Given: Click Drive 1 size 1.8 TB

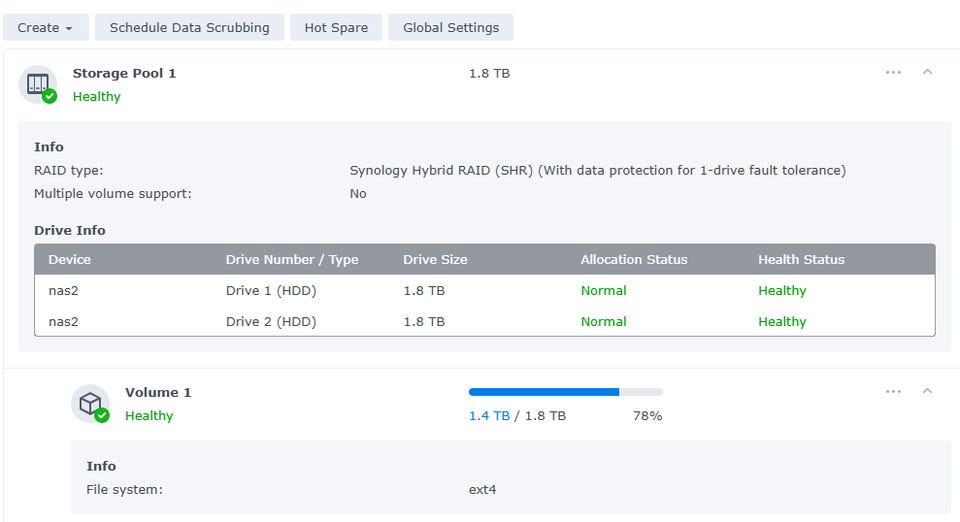Looking at the screenshot, I should [x=424, y=291].
